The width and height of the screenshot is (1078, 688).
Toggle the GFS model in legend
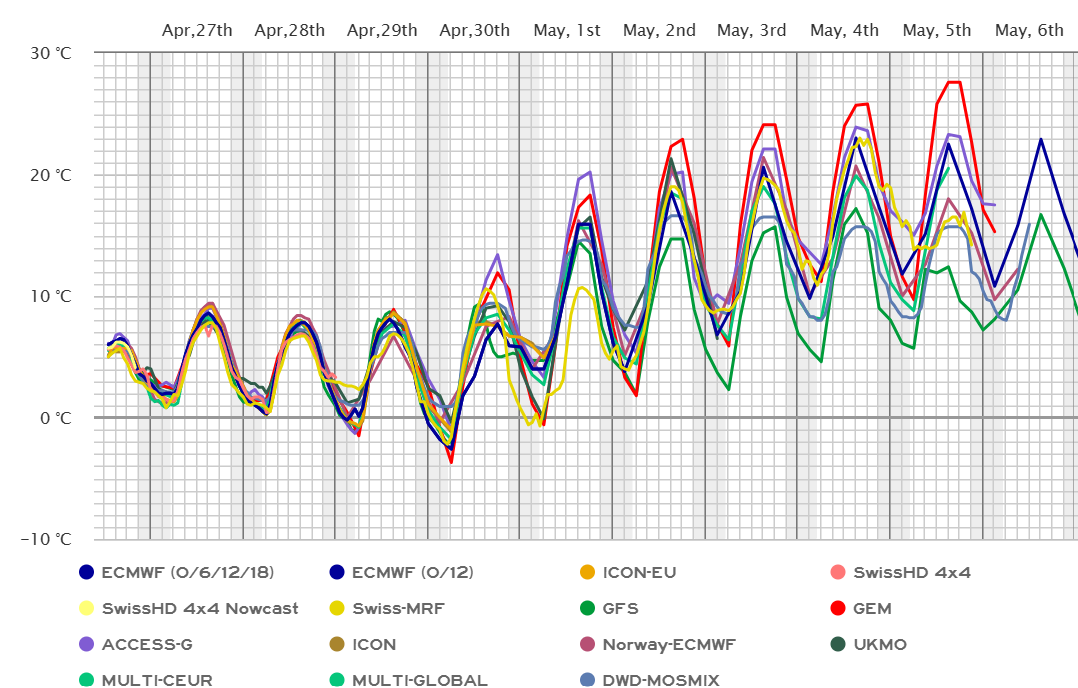pyautogui.click(x=589, y=609)
